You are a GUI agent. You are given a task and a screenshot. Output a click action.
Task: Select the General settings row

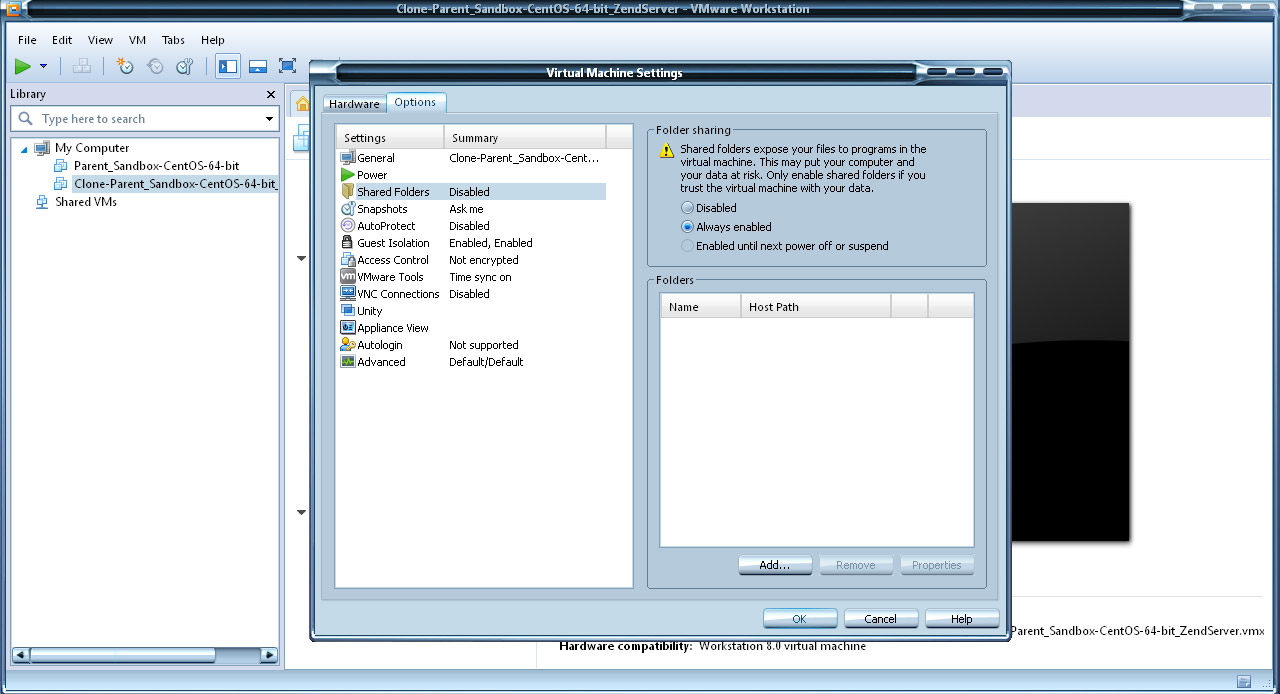coord(471,158)
